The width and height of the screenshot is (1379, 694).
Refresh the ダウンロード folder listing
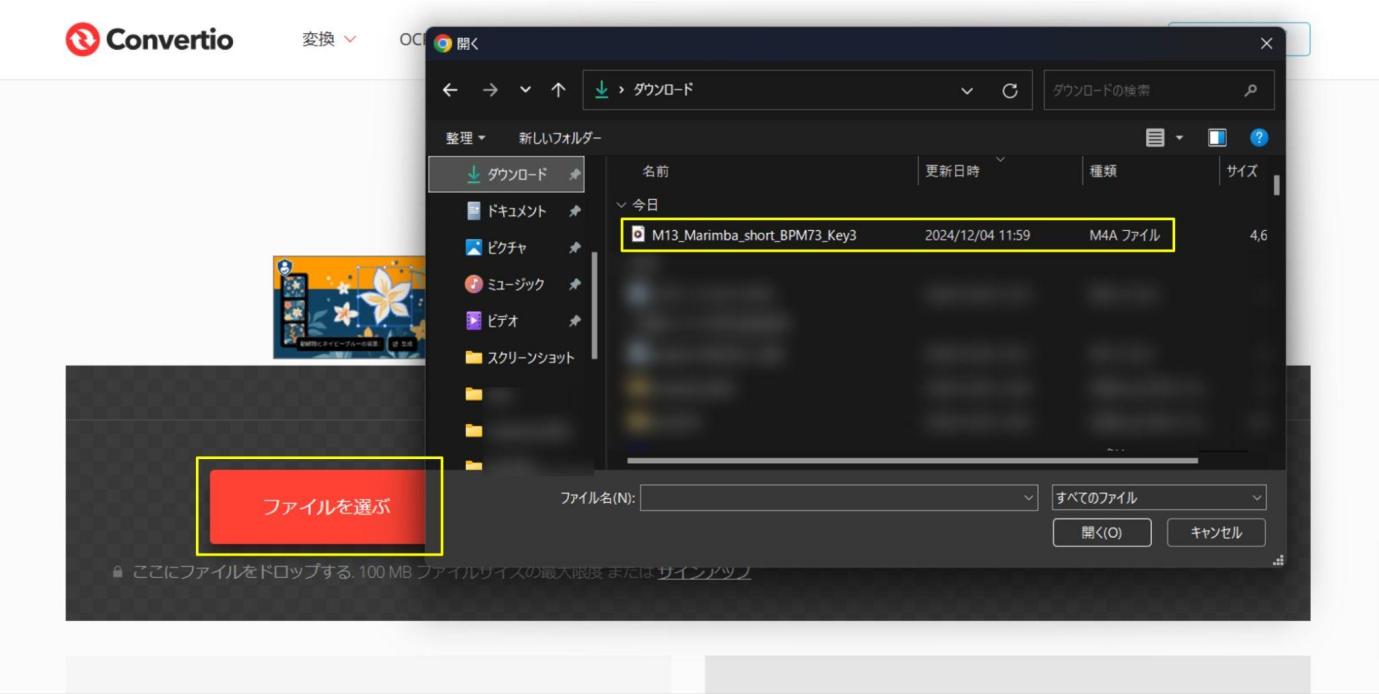coord(1010,91)
